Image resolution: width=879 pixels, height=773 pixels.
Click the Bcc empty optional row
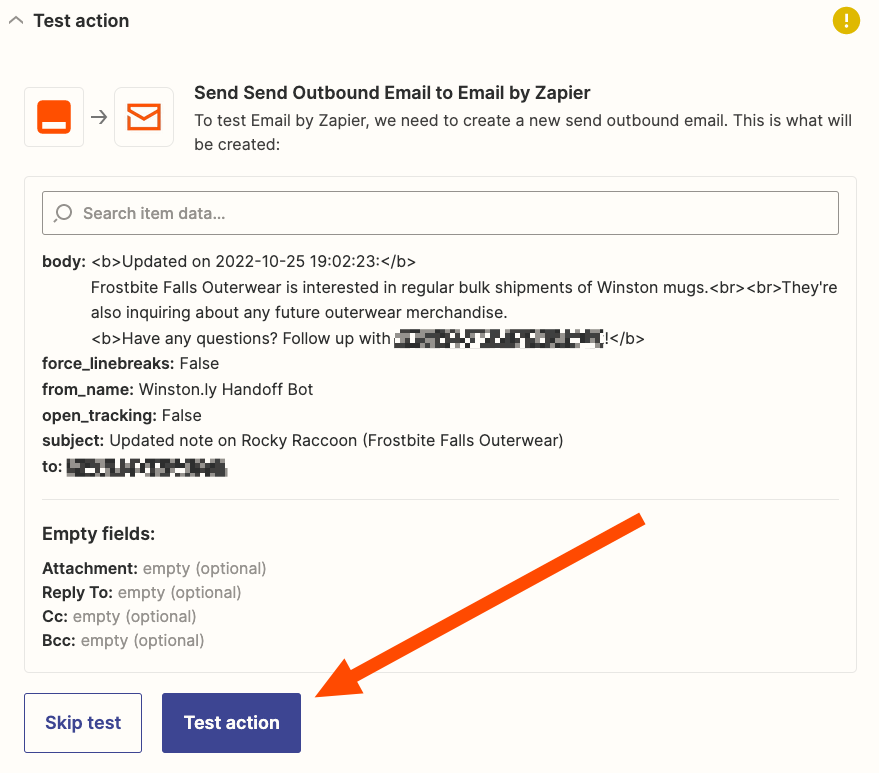point(123,641)
